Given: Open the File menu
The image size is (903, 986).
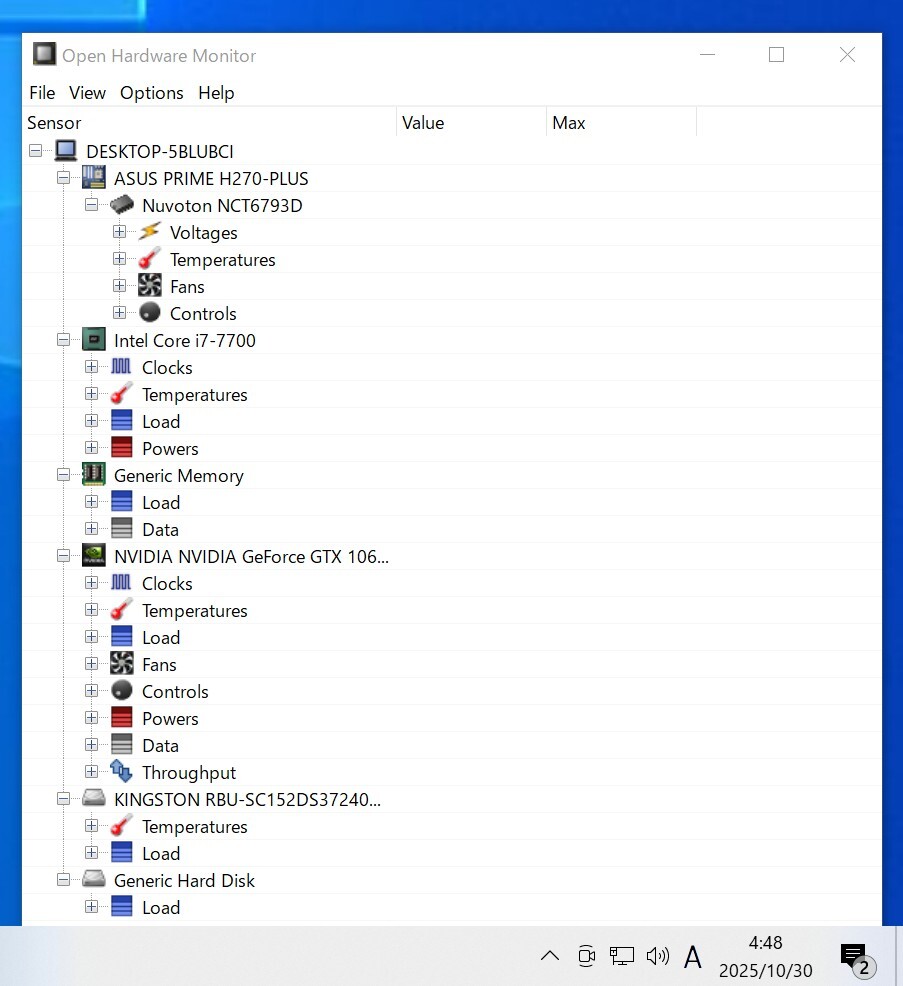Looking at the screenshot, I should [42, 92].
